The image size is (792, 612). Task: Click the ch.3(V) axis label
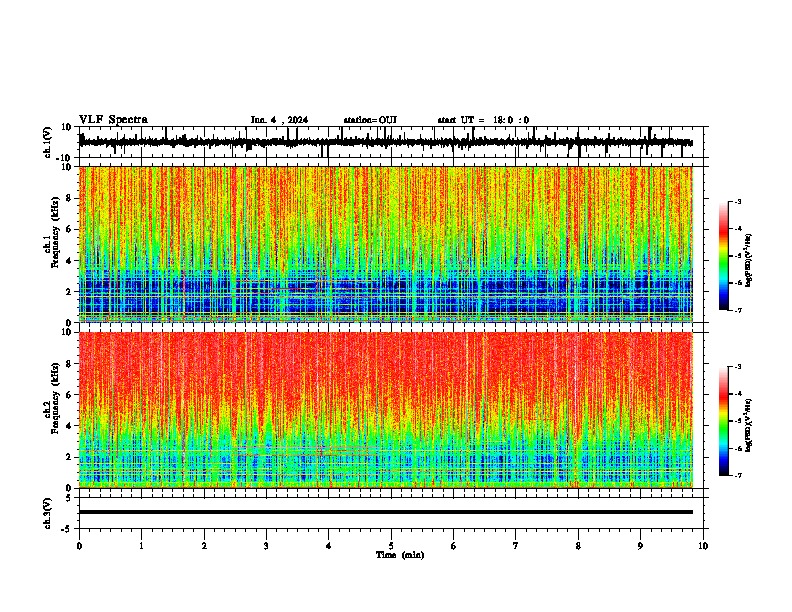[48, 513]
